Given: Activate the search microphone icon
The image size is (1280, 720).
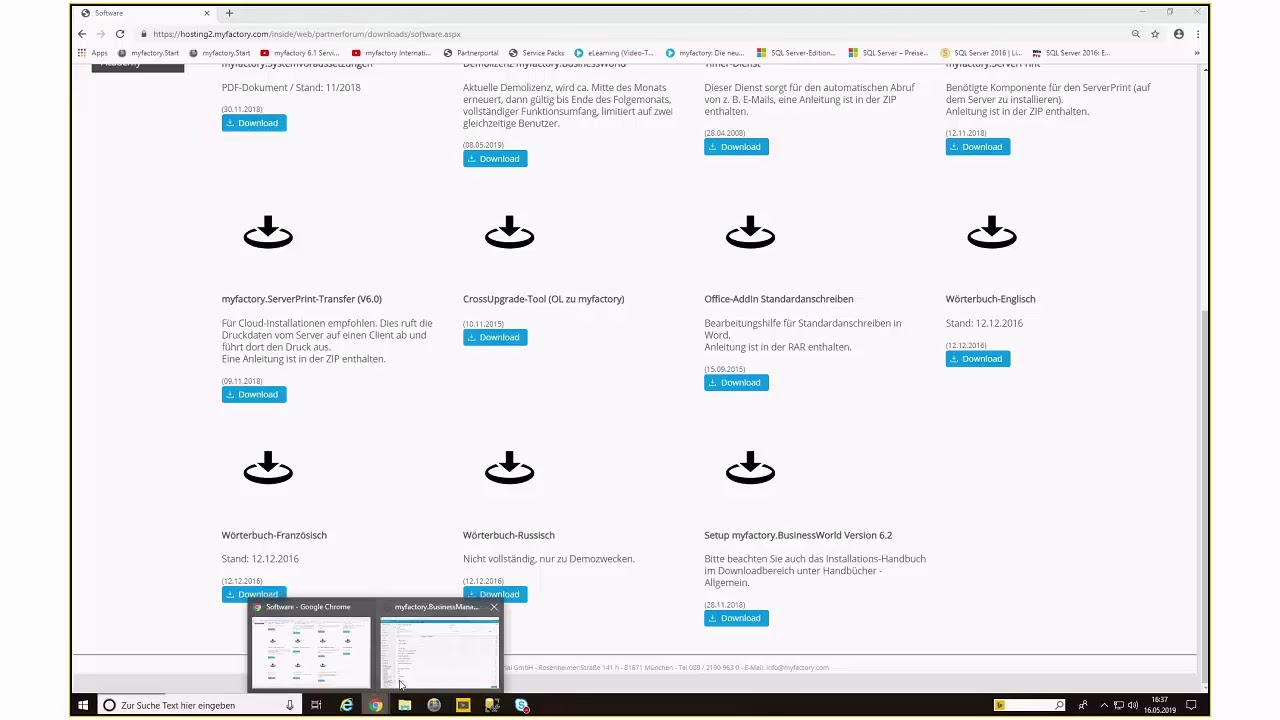Looking at the screenshot, I should point(290,705).
